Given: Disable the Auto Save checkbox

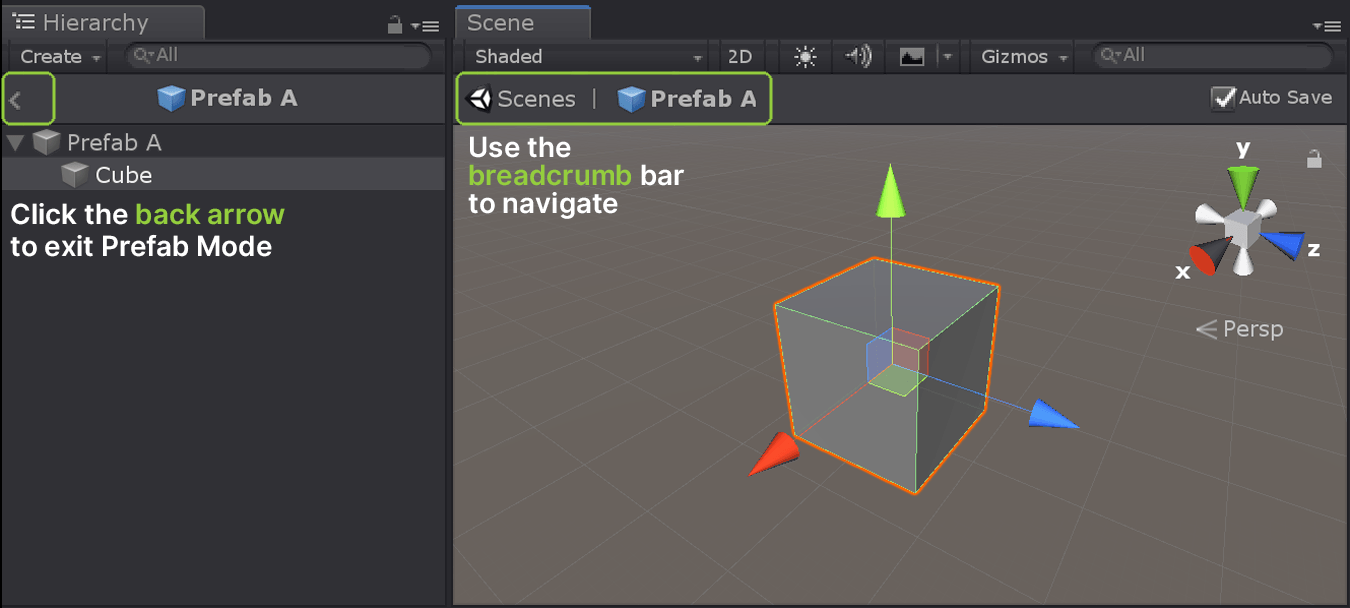Looking at the screenshot, I should [1222, 98].
